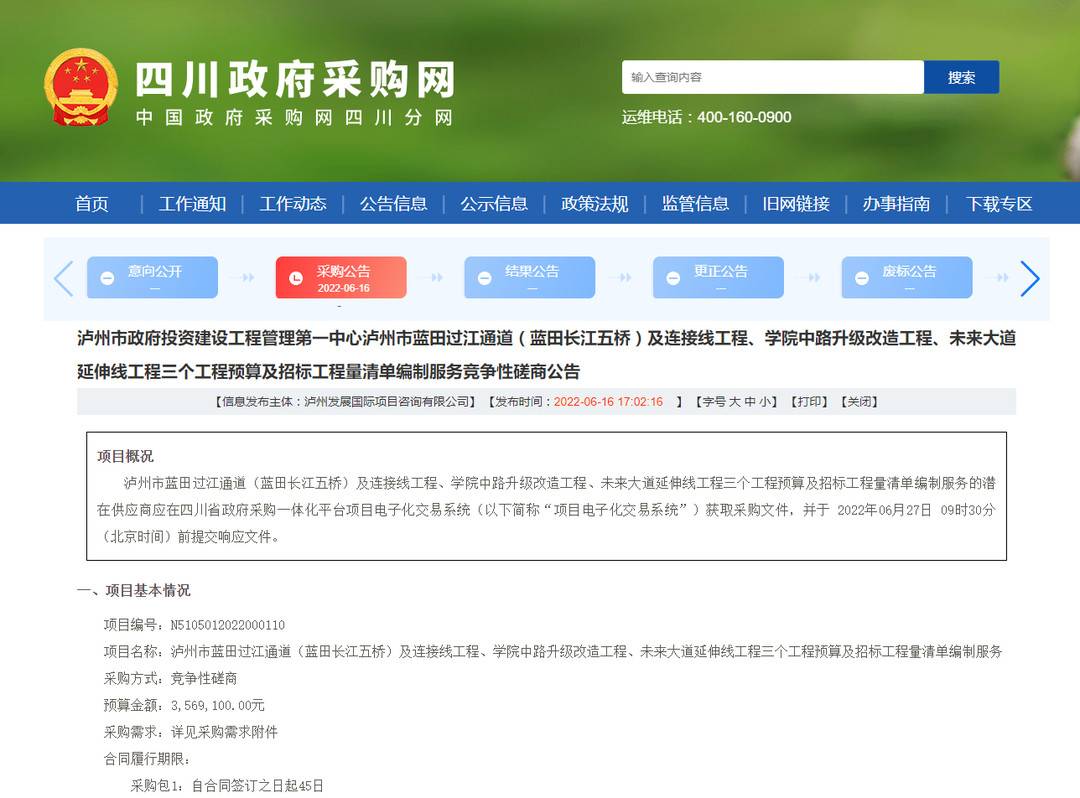Click minus icon on 结果公告 step
Viewport: 1080px width, 798px height.
tap(485, 279)
